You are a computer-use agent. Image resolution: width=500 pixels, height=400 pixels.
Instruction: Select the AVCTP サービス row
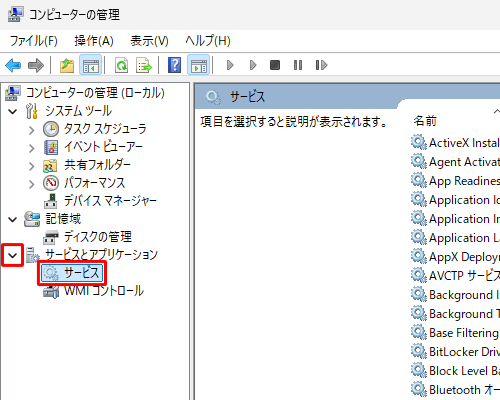click(455, 276)
